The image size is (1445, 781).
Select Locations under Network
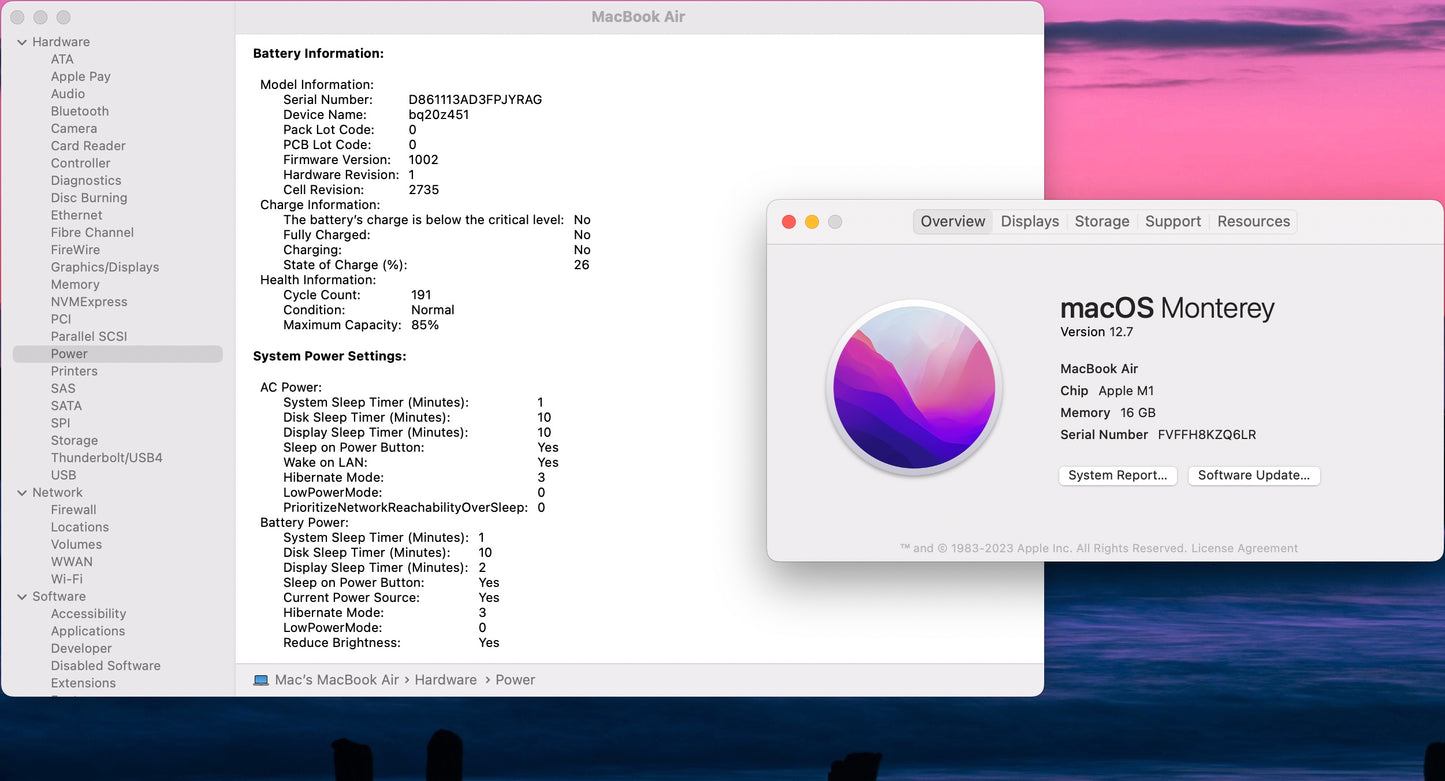click(x=80, y=528)
